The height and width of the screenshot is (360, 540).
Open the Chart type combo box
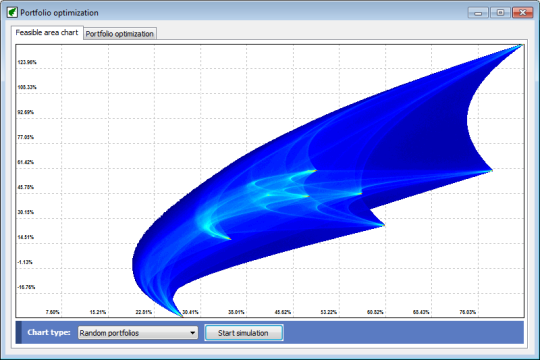(x=138, y=333)
